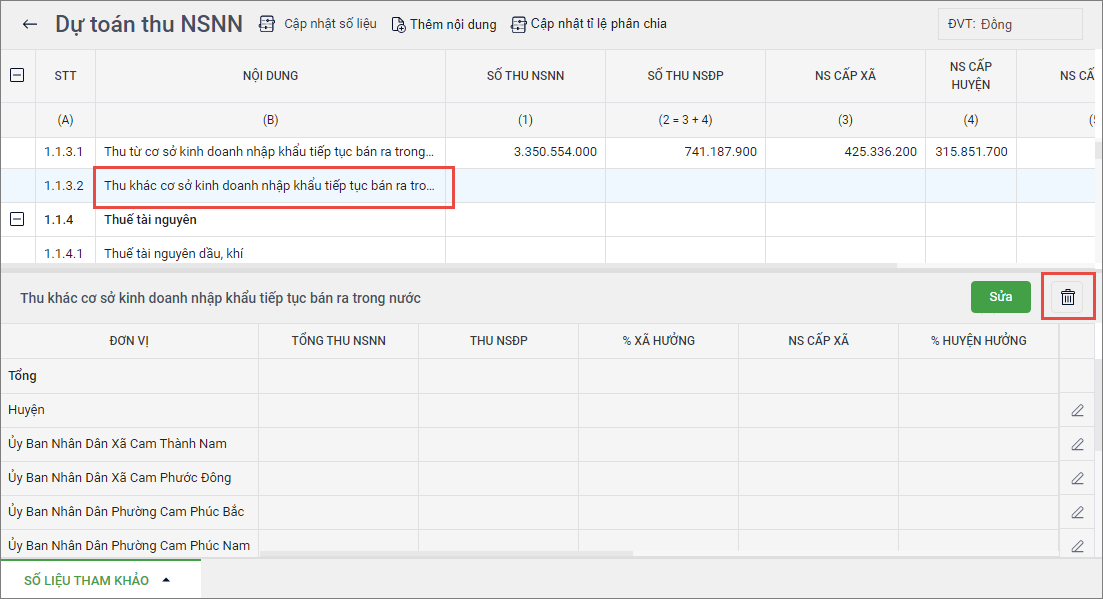
Task: Collapse the Thuế tài nguyên group
Action: coord(17,219)
